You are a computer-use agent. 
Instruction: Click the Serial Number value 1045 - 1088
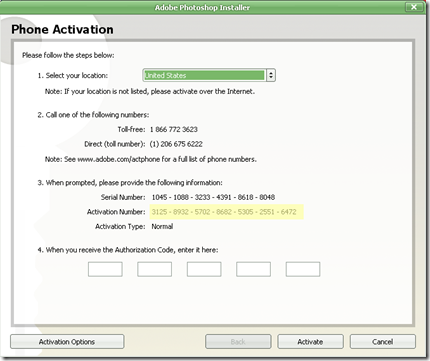[213, 197]
